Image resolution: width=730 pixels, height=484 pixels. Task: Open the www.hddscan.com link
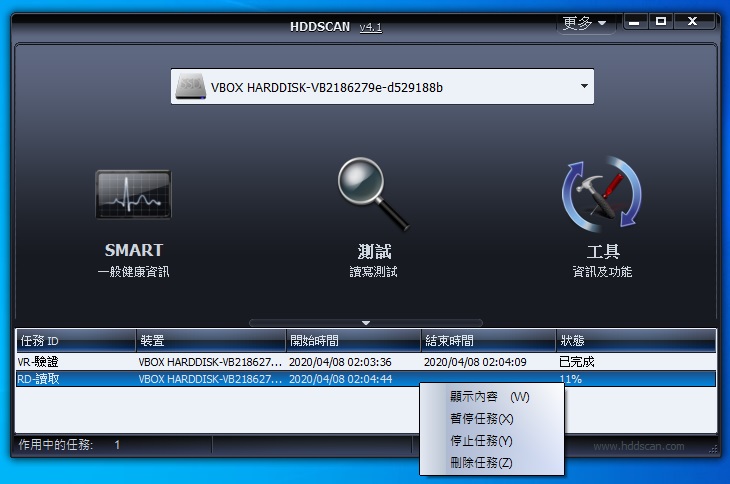coord(638,446)
